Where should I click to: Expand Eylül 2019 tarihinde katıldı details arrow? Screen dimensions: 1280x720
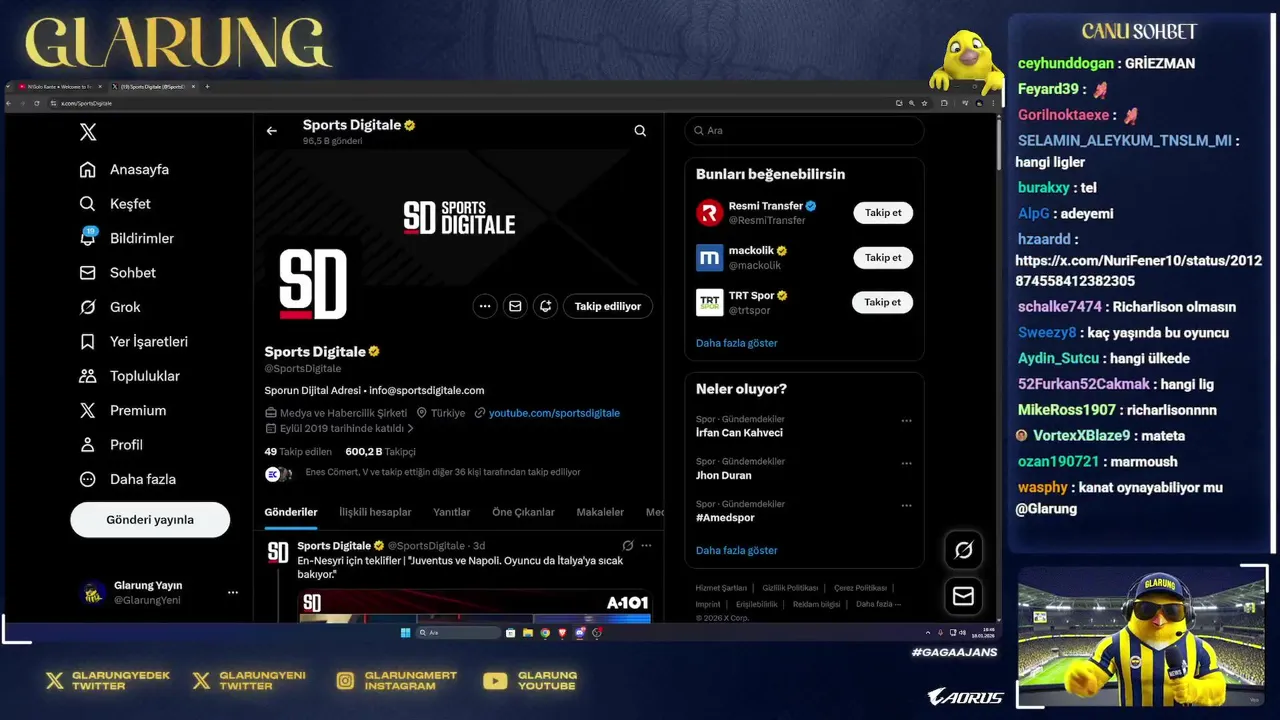pos(410,428)
